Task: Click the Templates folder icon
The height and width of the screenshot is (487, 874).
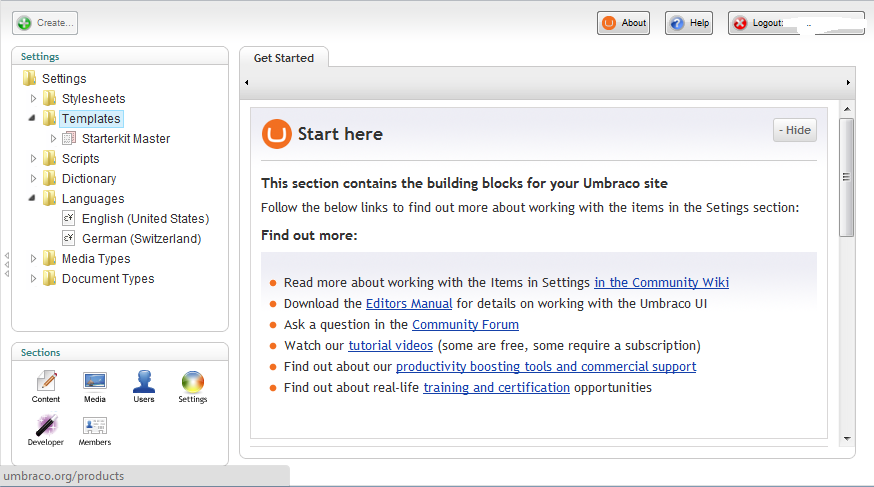Action: (50, 119)
